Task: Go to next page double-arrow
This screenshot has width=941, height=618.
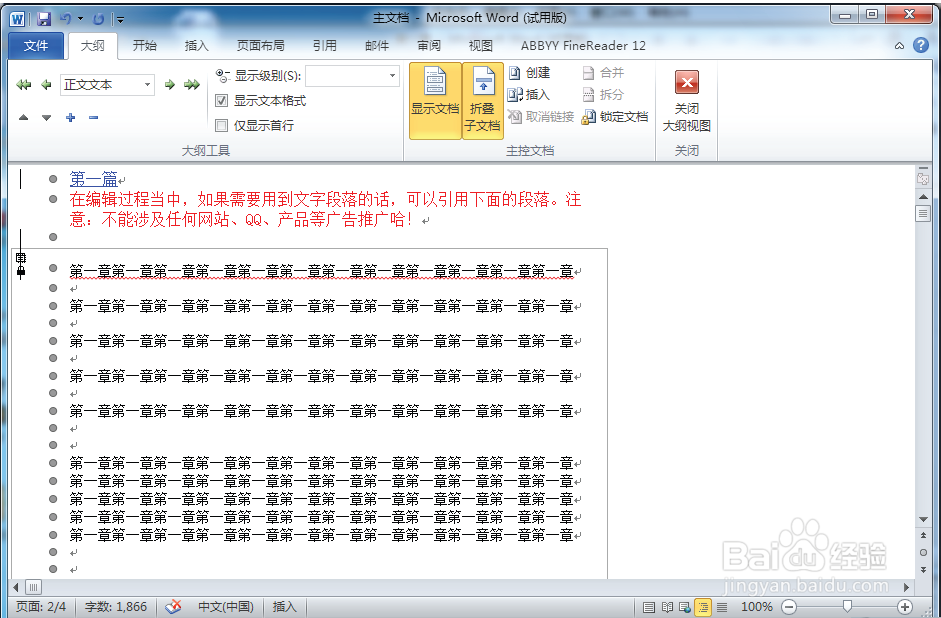Action: 923,569
